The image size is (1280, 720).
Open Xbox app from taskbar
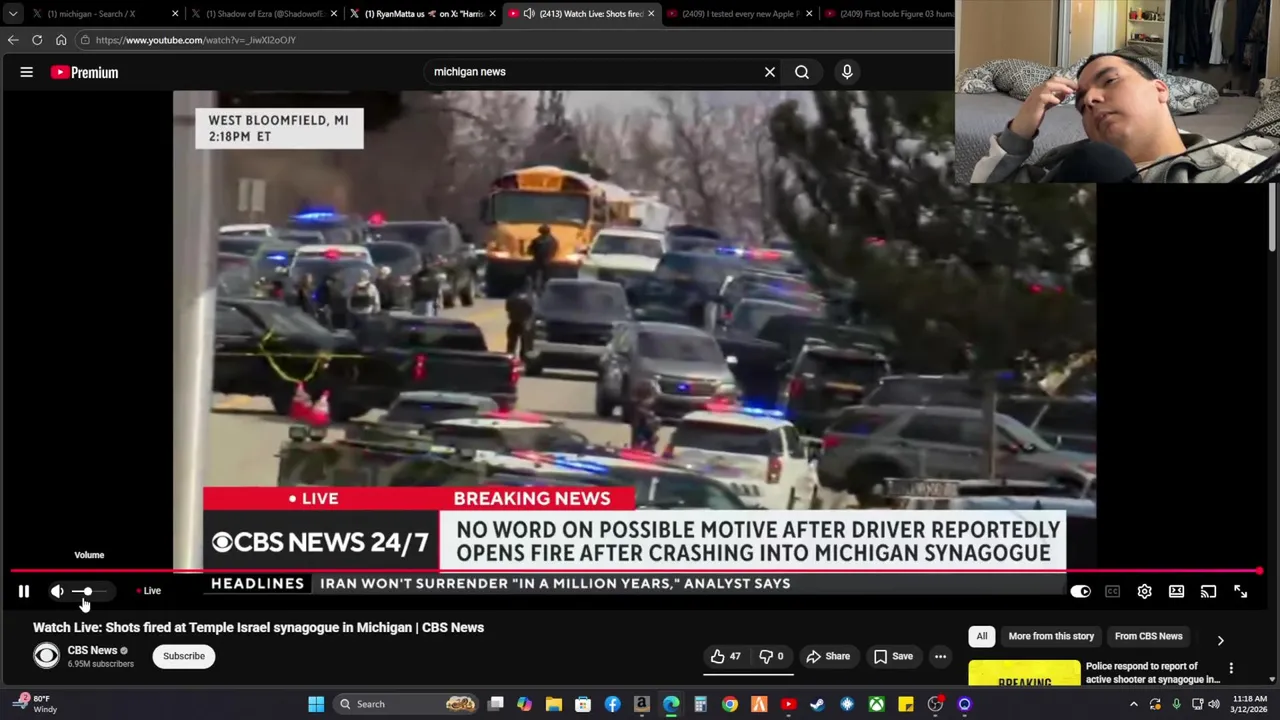point(876,704)
